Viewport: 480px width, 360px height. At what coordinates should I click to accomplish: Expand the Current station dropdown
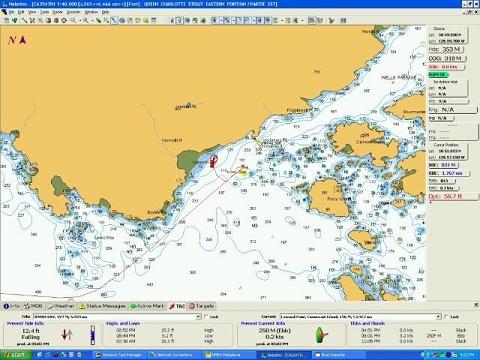coord(438,316)
